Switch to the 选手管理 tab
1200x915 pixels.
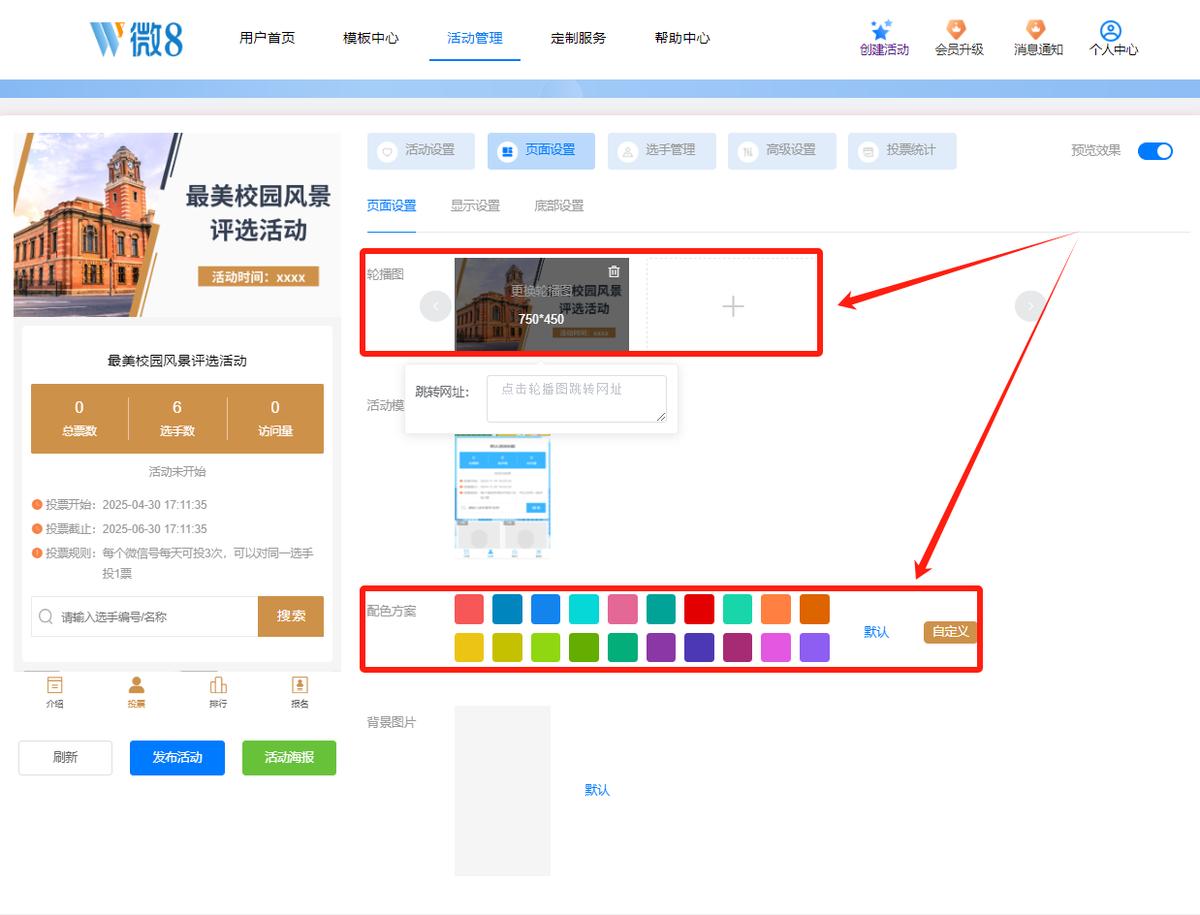(662, 151)
